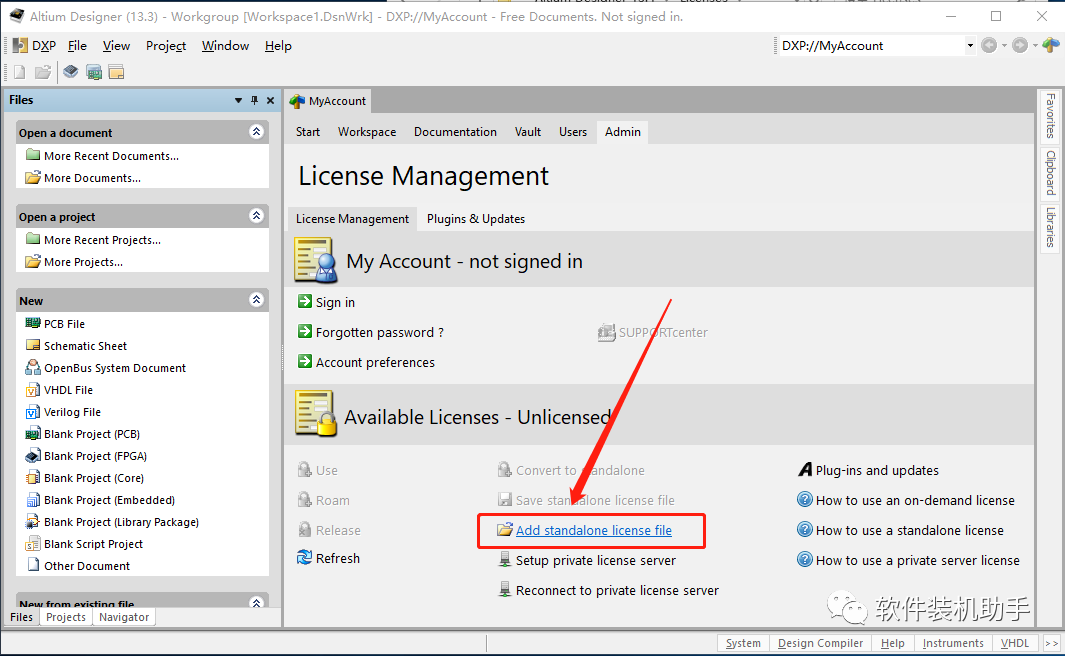Select the MyAccount document tab
This screenshot has height=656, width=1065.
[329, 101]
